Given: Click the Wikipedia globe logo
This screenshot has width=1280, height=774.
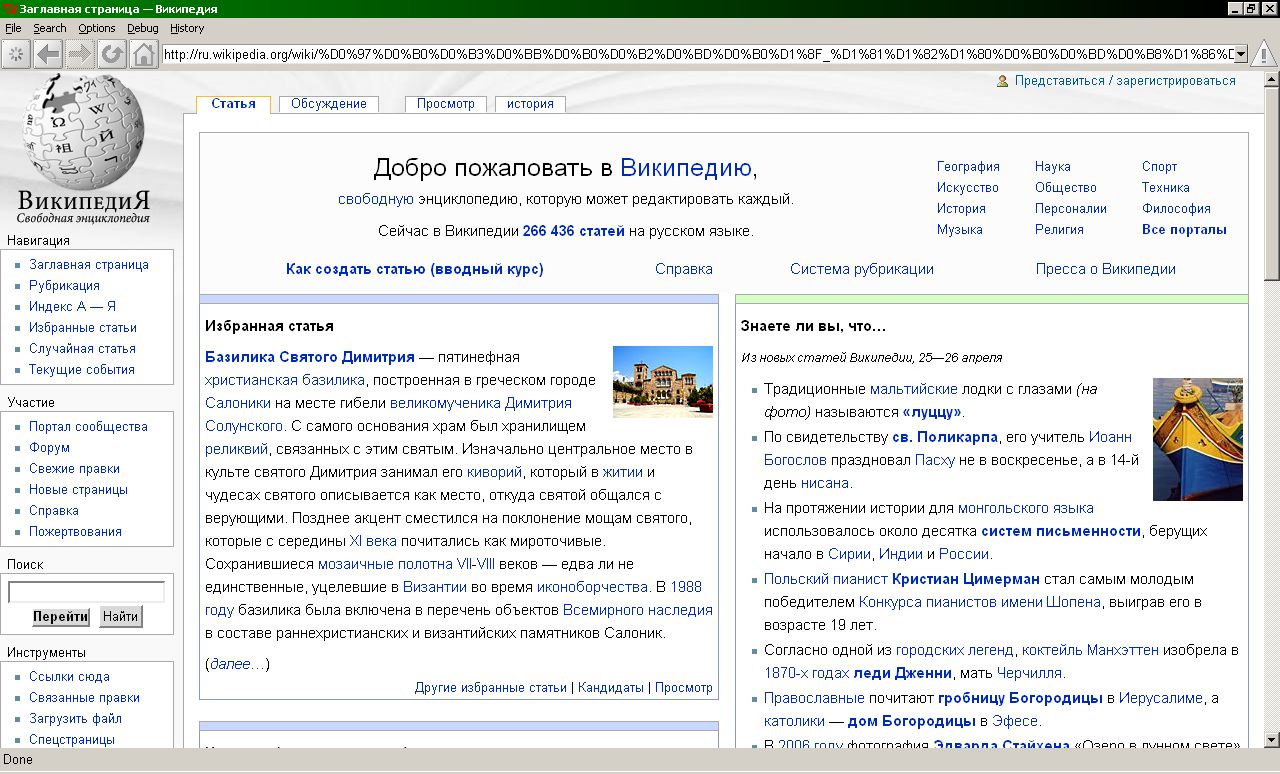Looking at the screenshot, I should tap(83, 134).
